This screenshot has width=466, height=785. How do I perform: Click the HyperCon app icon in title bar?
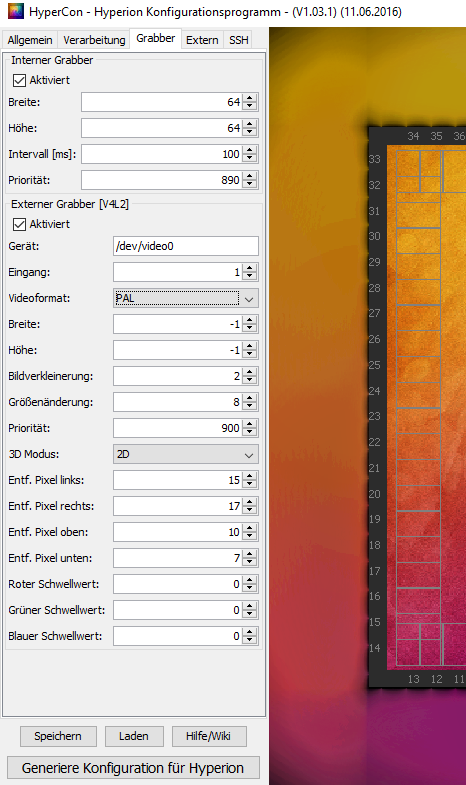coord(16,11)
